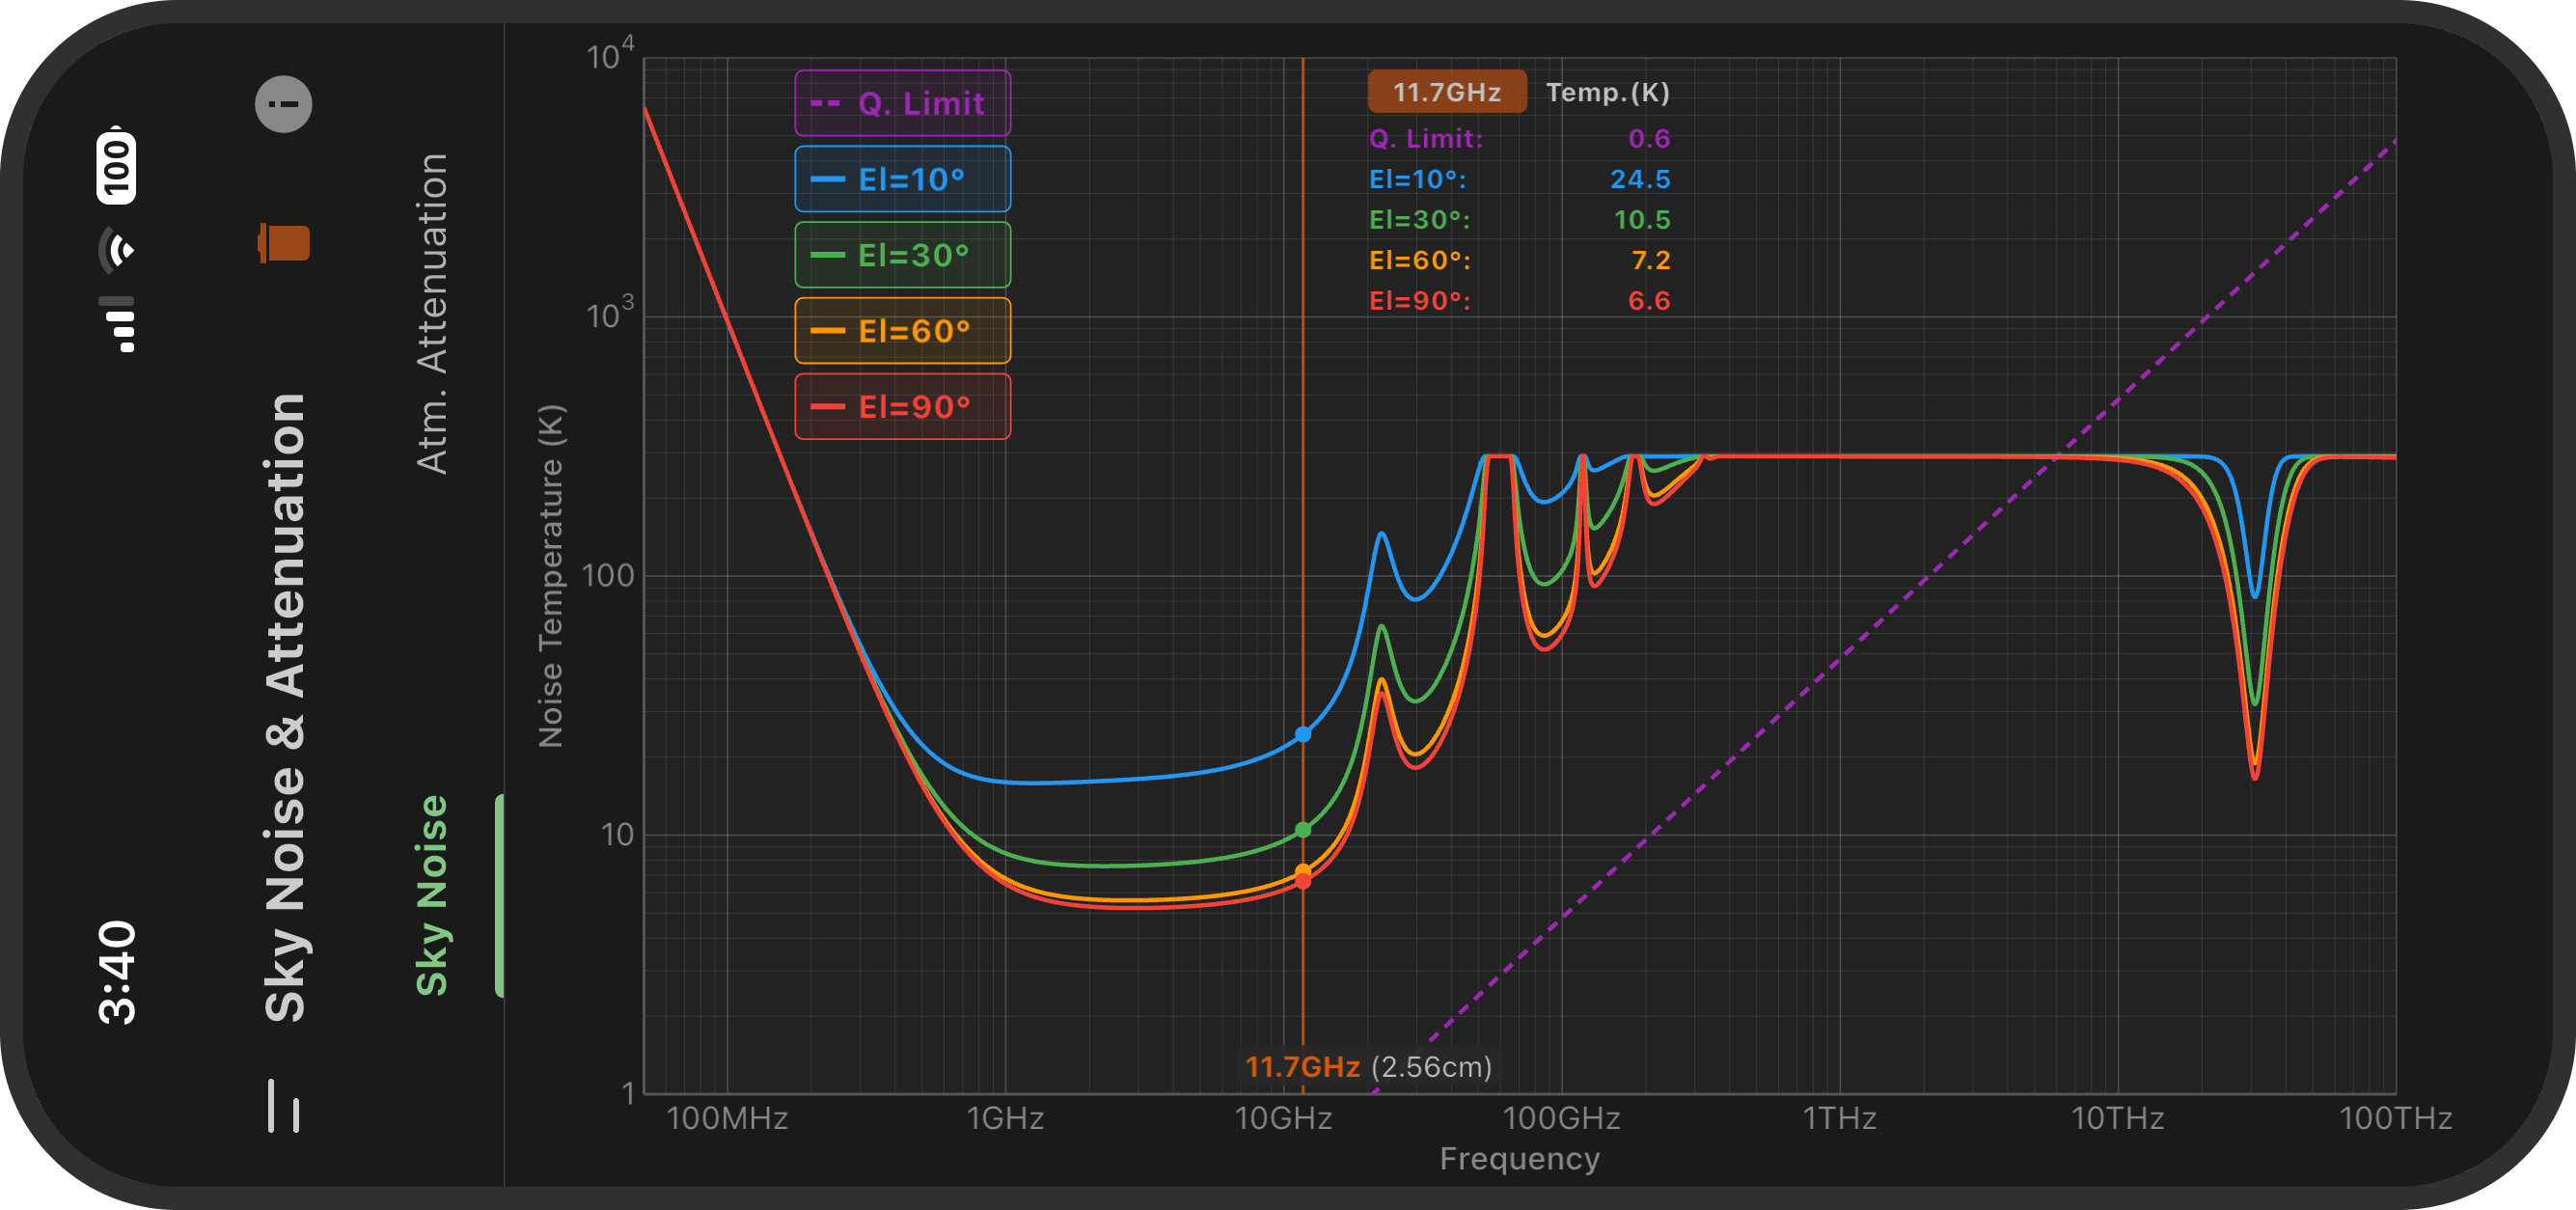Click the El=60°: readout row label
Image resolution: width=2576 pixels, height=1210 pixels.
pos(1419,260)
